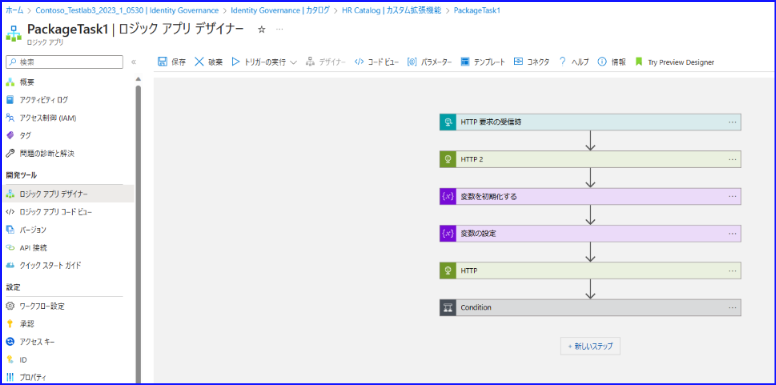Viewport: 776px width, 385px height.
Task: Click the 変数の設定 variable icon
Action: 448,234
